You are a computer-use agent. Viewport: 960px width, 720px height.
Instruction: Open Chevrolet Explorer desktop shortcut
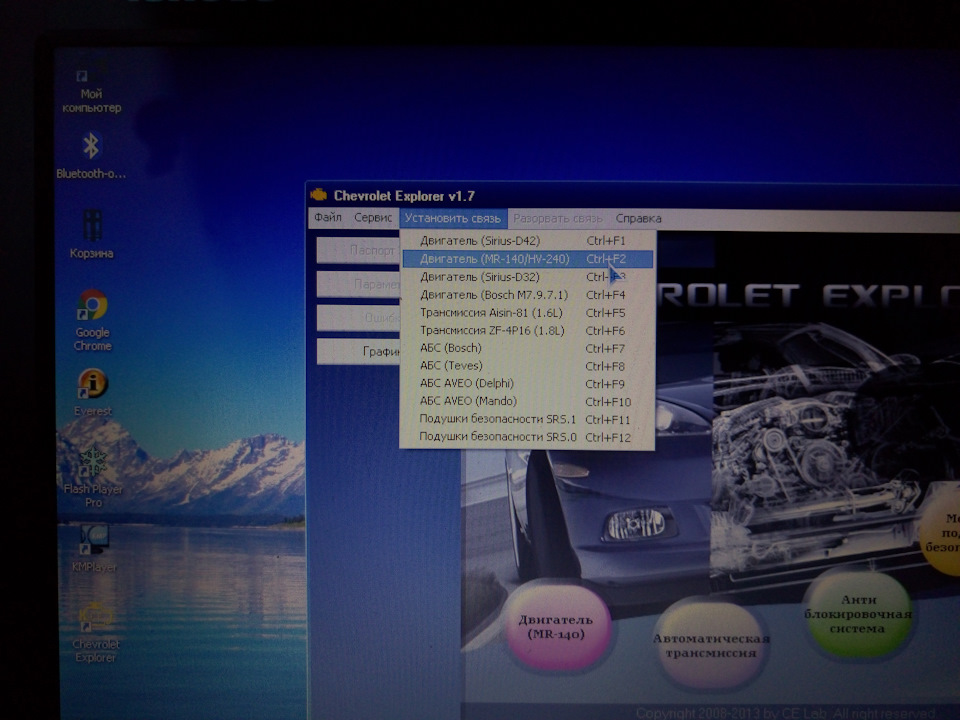click(x=95, y=632)
